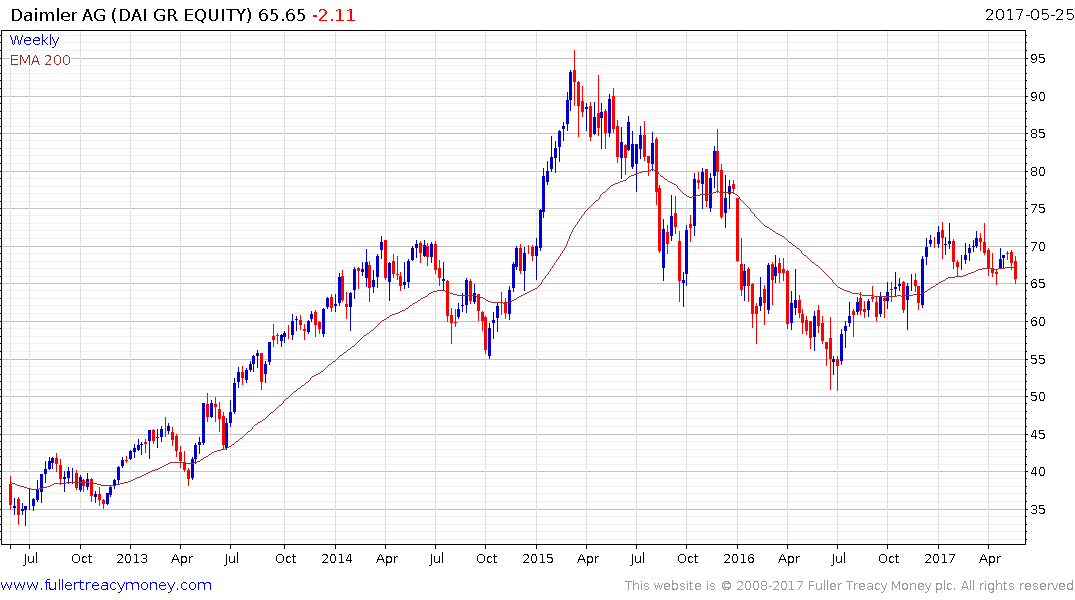Screen dimensions: 1075x600
Task: Select the red -2.11 price change
Action: [334, 14]
